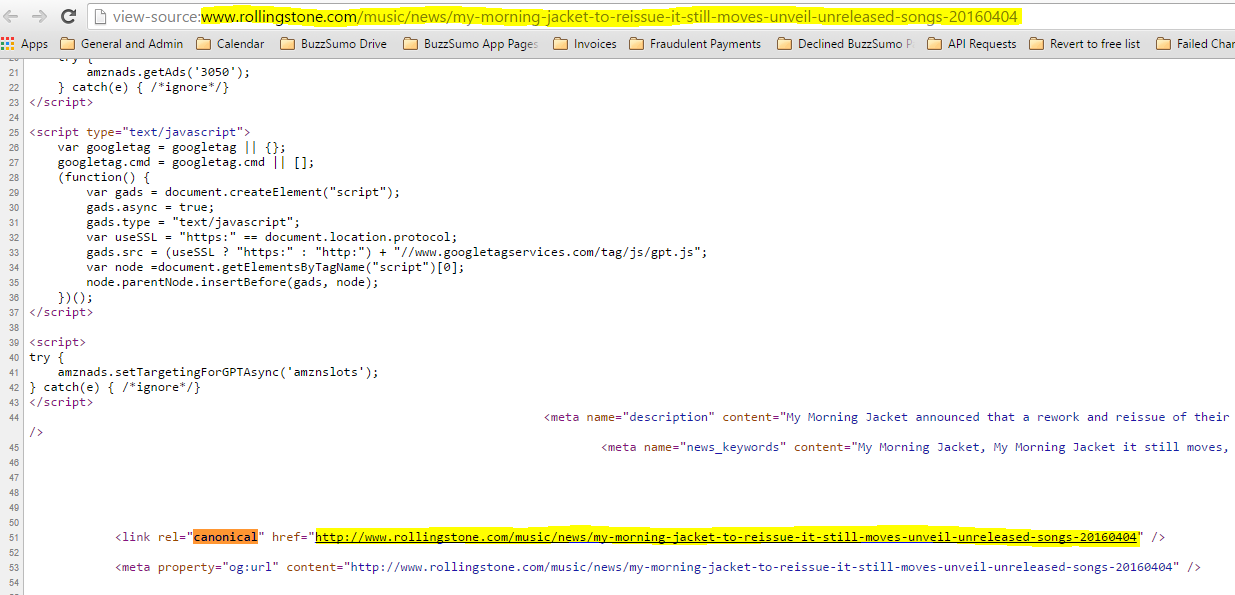
Task: Open the BuzzSumo Drive bookmark folder
Action: [333, 44]
